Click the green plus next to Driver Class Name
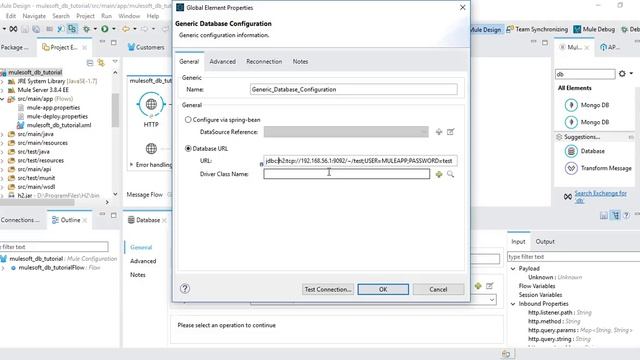 pyautogui.click(x=439, y=174)
